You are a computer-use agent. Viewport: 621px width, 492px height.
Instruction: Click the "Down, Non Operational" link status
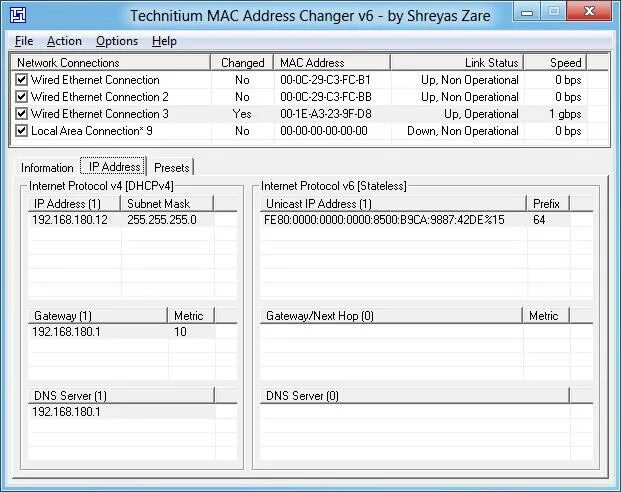pos(463,131)
